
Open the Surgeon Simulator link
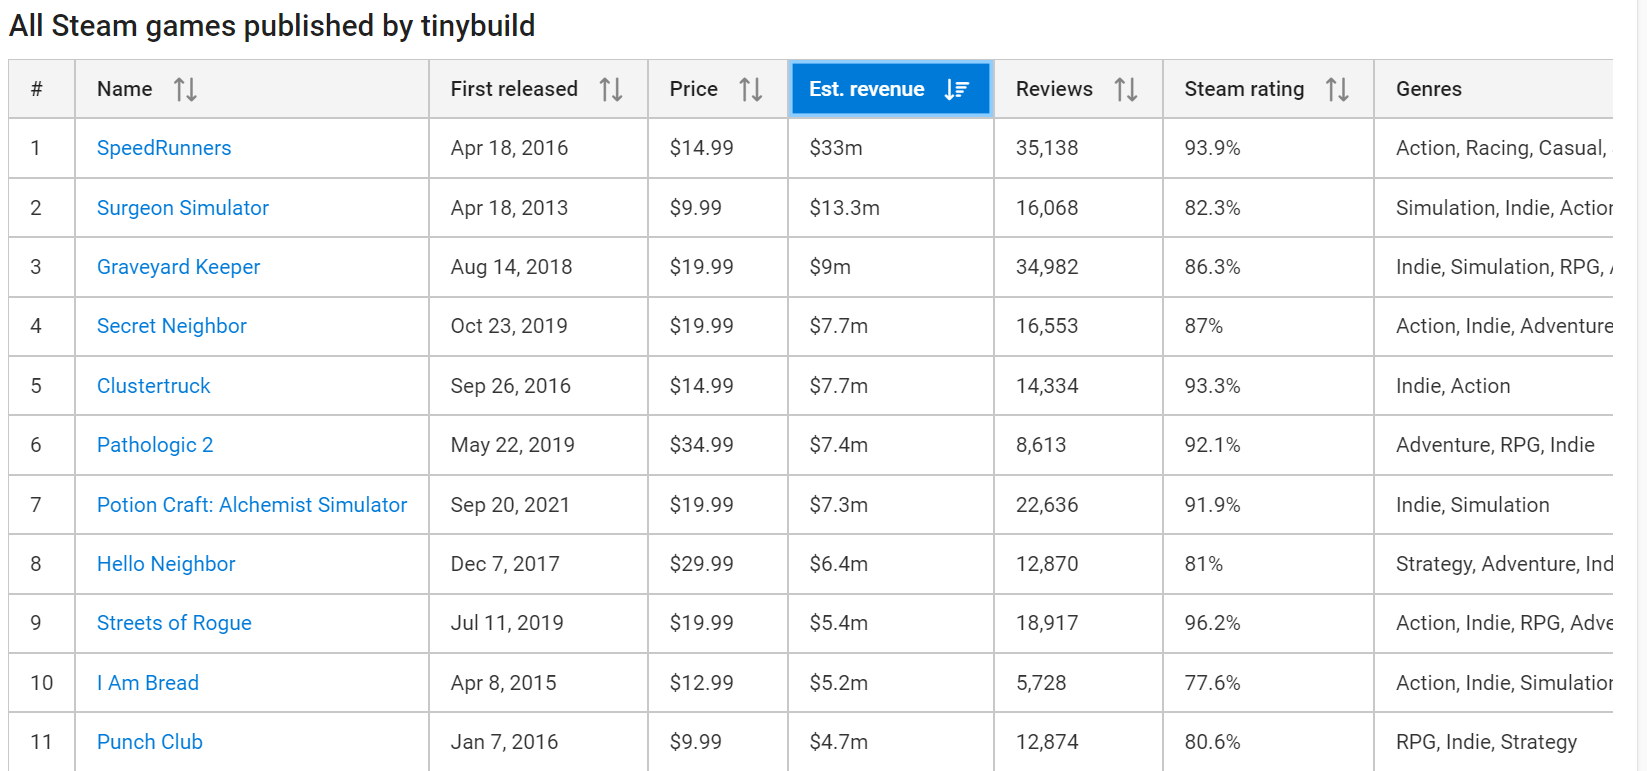click(x=183, y=208)
